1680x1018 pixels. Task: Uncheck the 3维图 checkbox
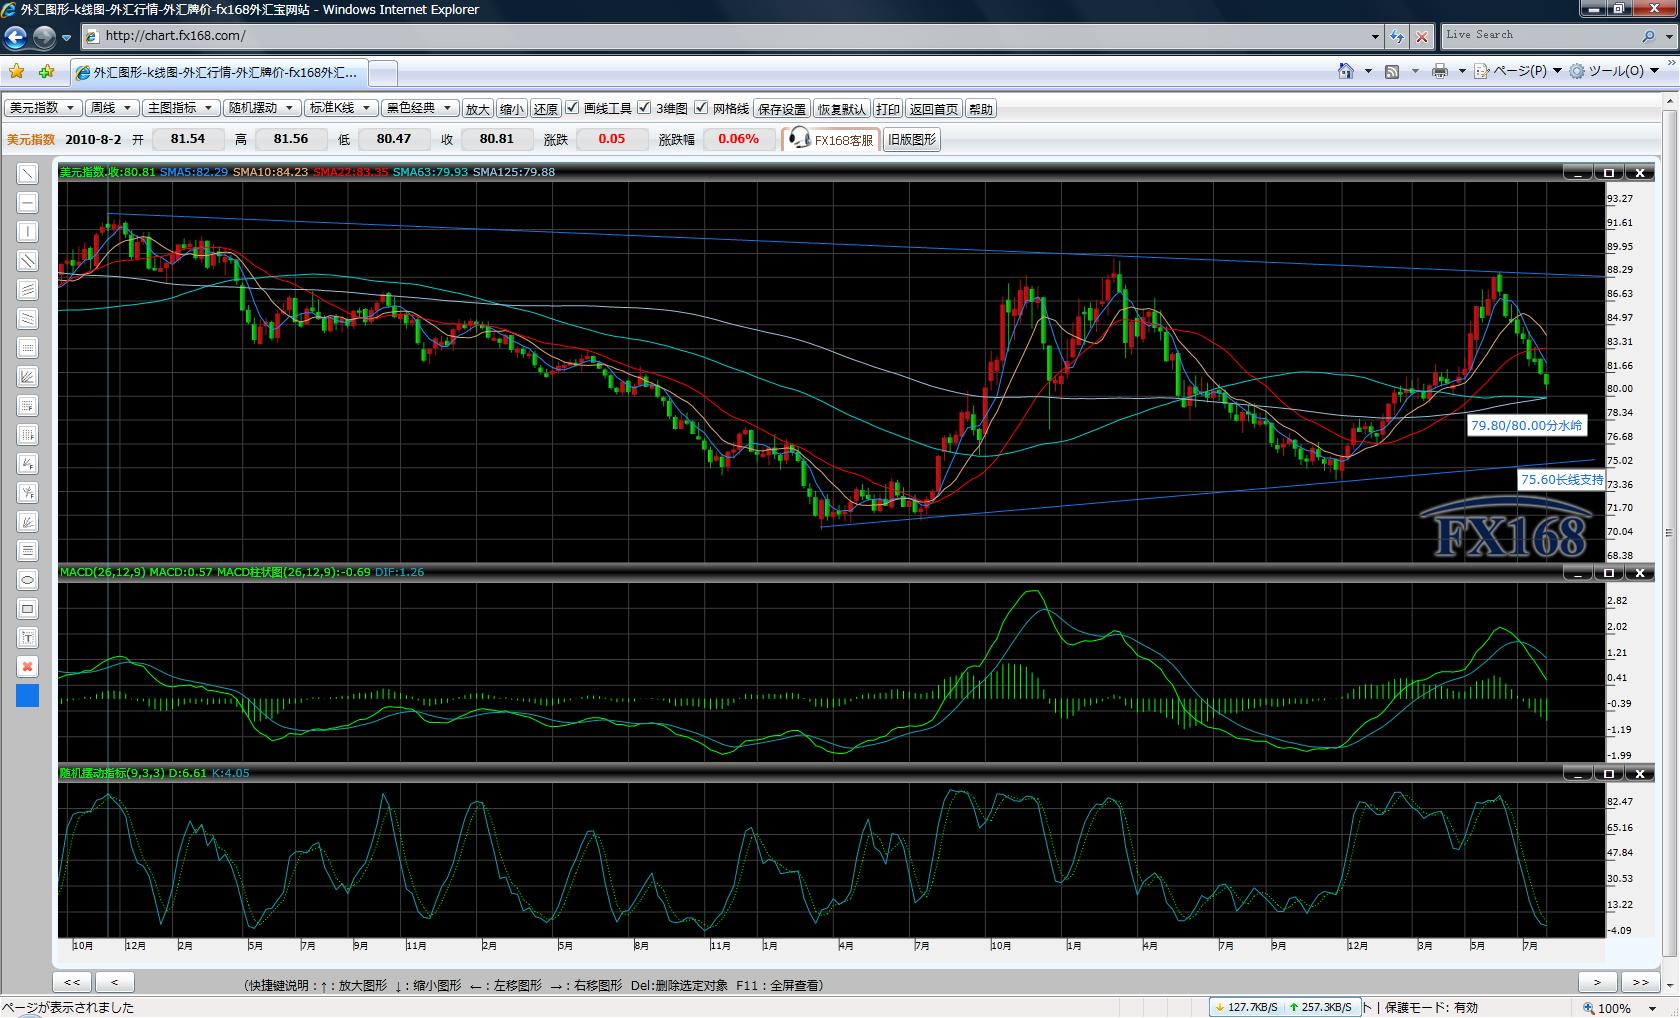tap(644, 108)
